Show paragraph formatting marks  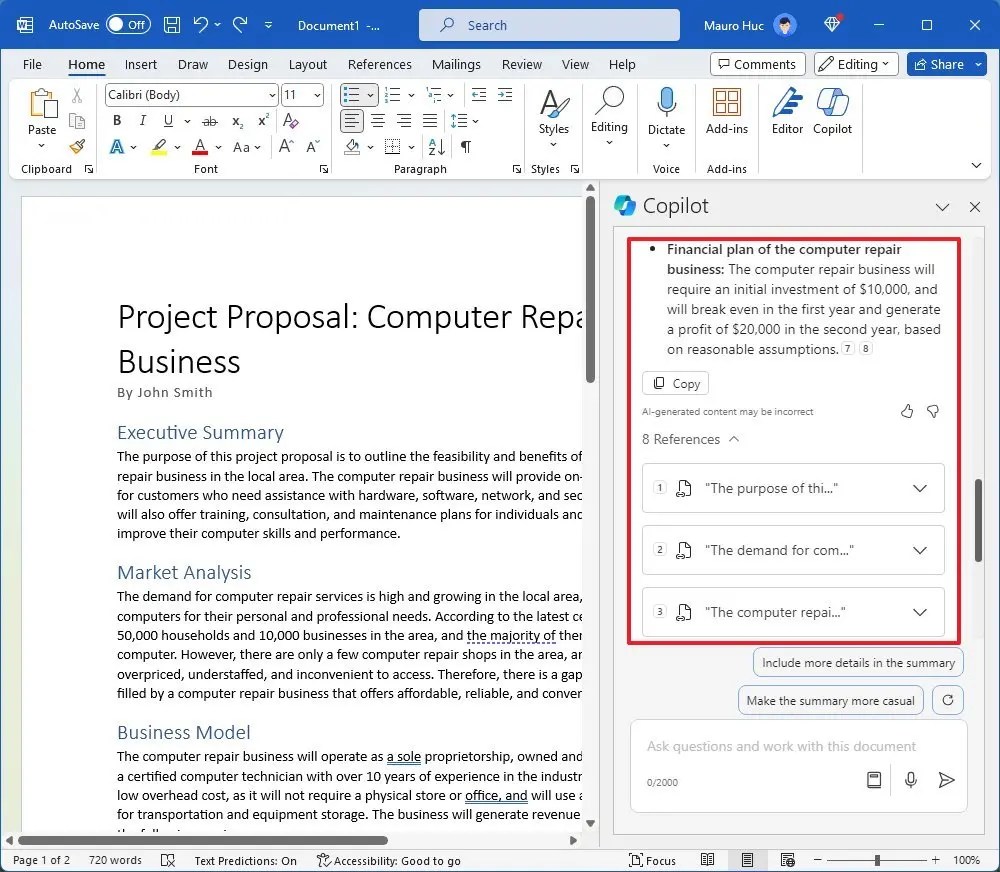pyautogui.click(x=466, y=146)
